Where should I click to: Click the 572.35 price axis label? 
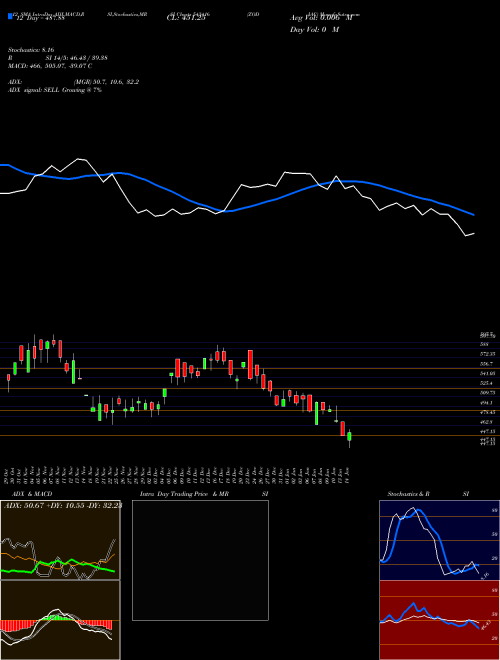pos(487,354)
